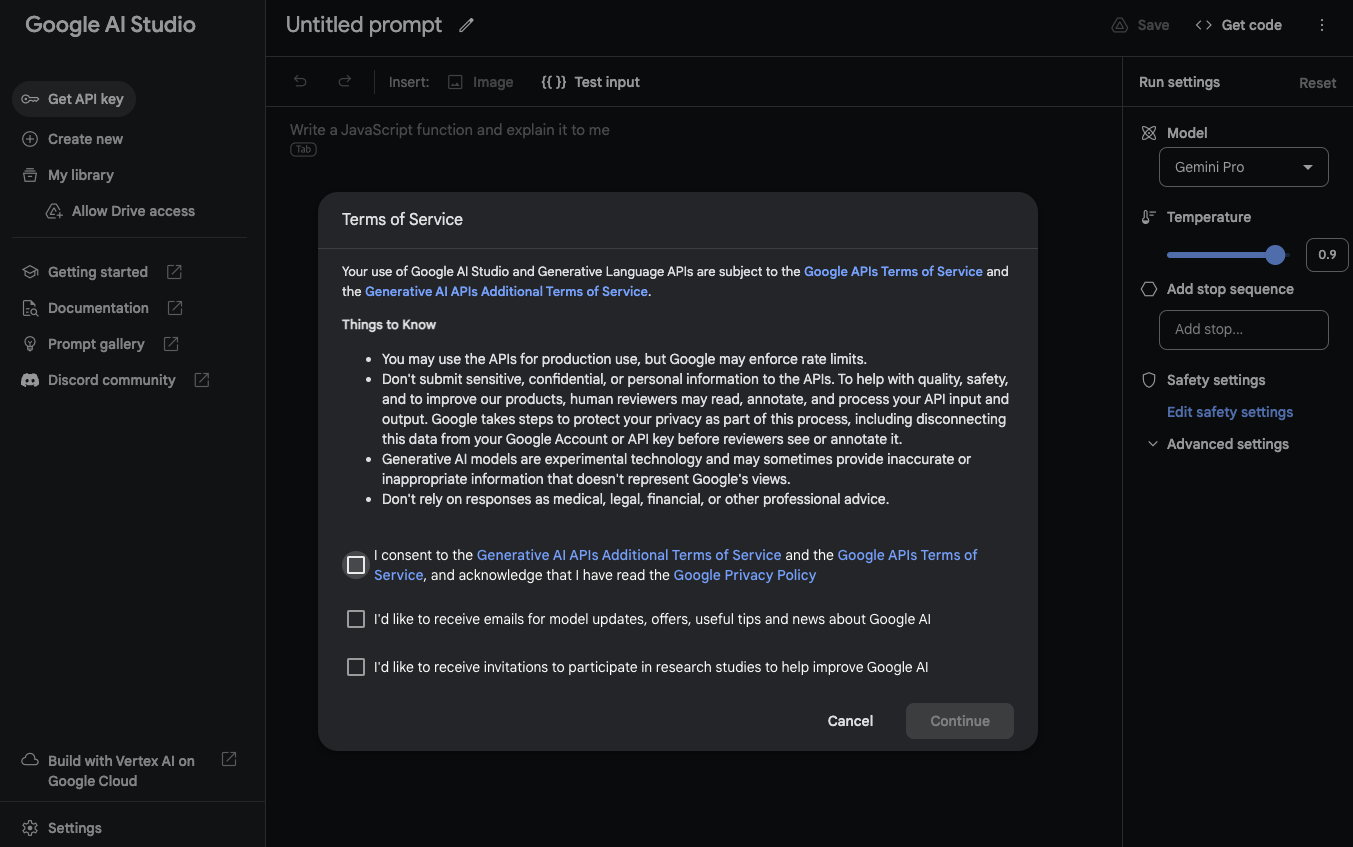Click the redo arrow in the toolbar
This screenshot has width=1353, height=847.
(x=344, y=82)
